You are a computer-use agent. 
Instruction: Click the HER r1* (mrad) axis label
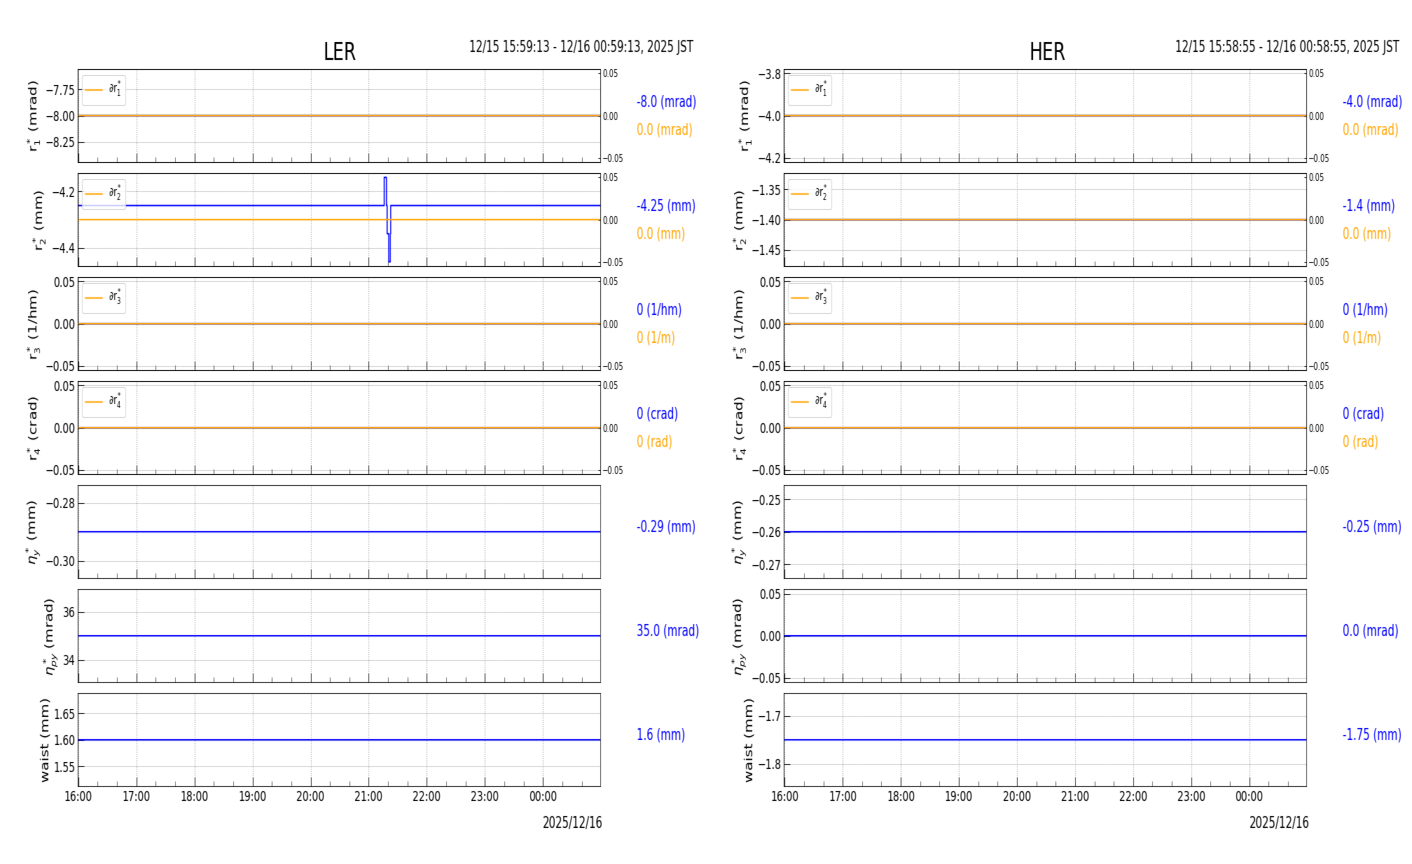pos(745,116)
